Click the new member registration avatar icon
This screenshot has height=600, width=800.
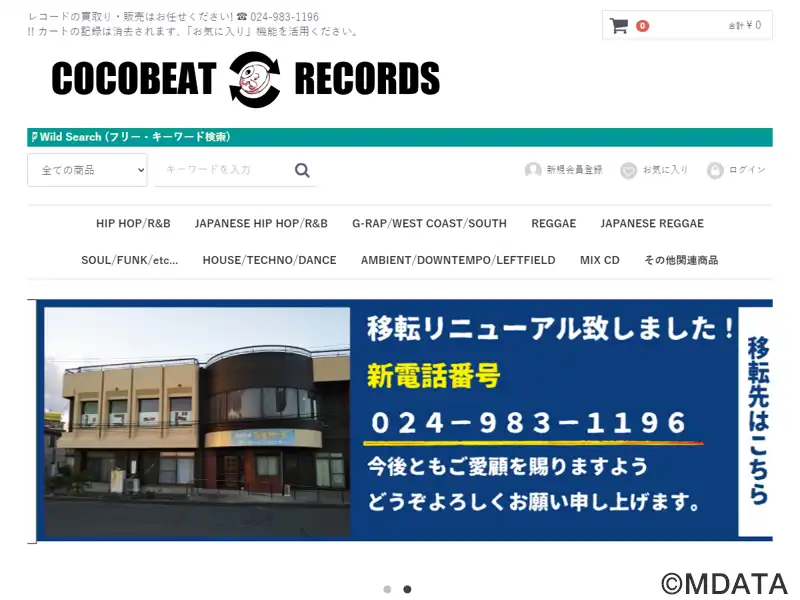[x=533, y=170]
